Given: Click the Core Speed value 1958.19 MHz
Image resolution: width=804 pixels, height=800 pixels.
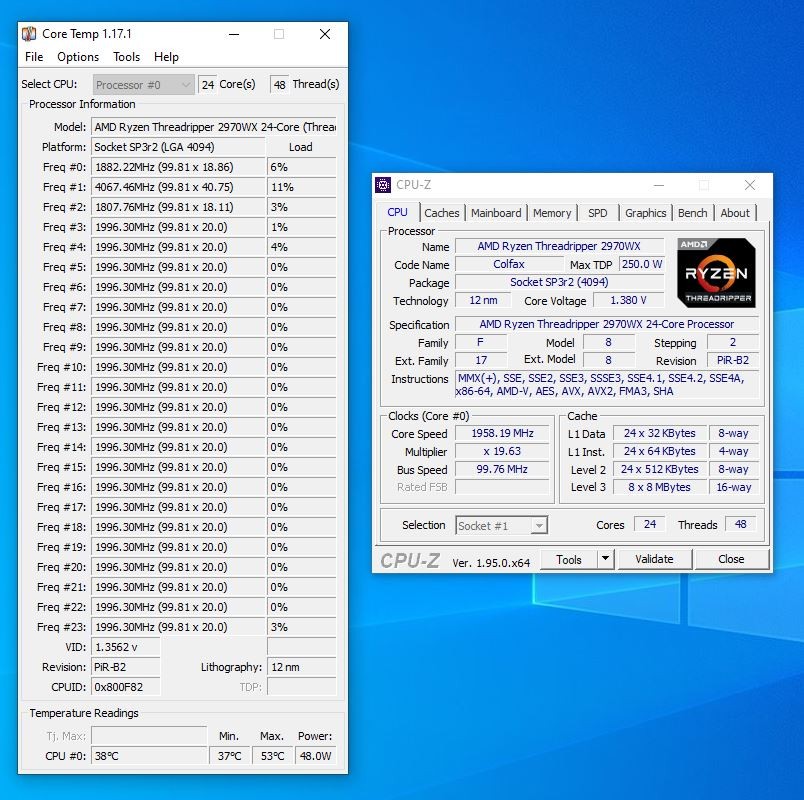Looking at the screenshot, I should pyautogui.click(x=502, y=433).
